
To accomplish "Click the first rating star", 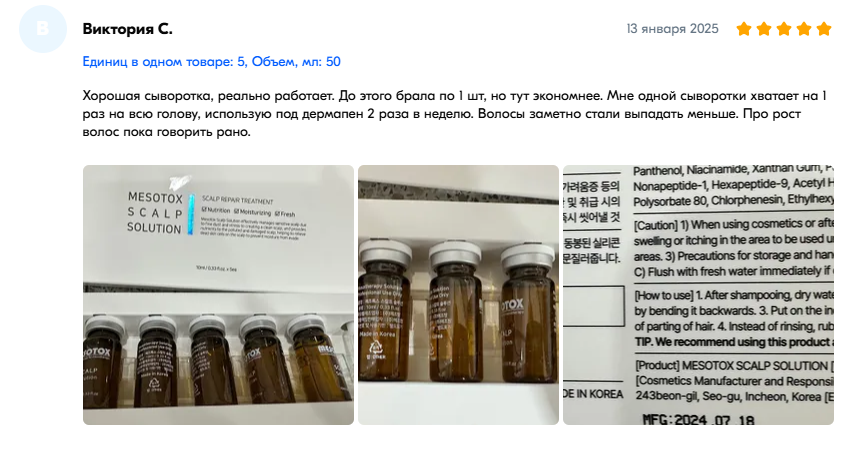I will click(744, 29).
